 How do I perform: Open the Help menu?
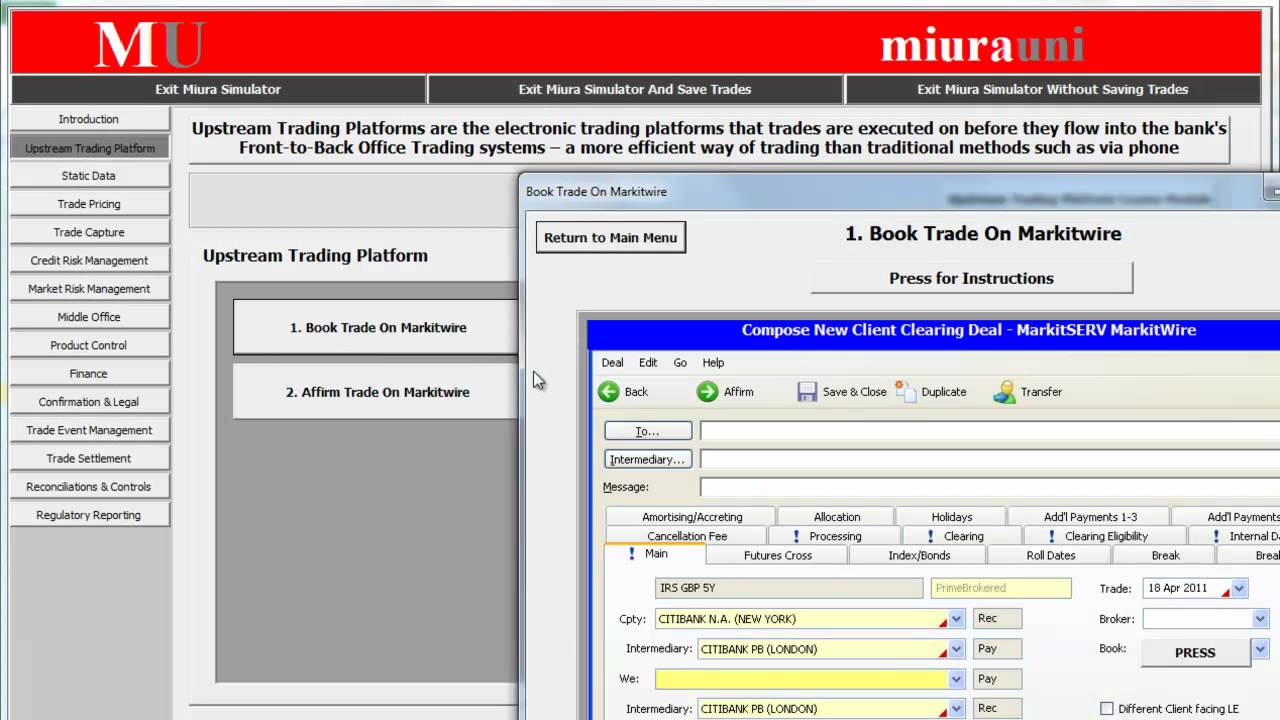[713, 363]
